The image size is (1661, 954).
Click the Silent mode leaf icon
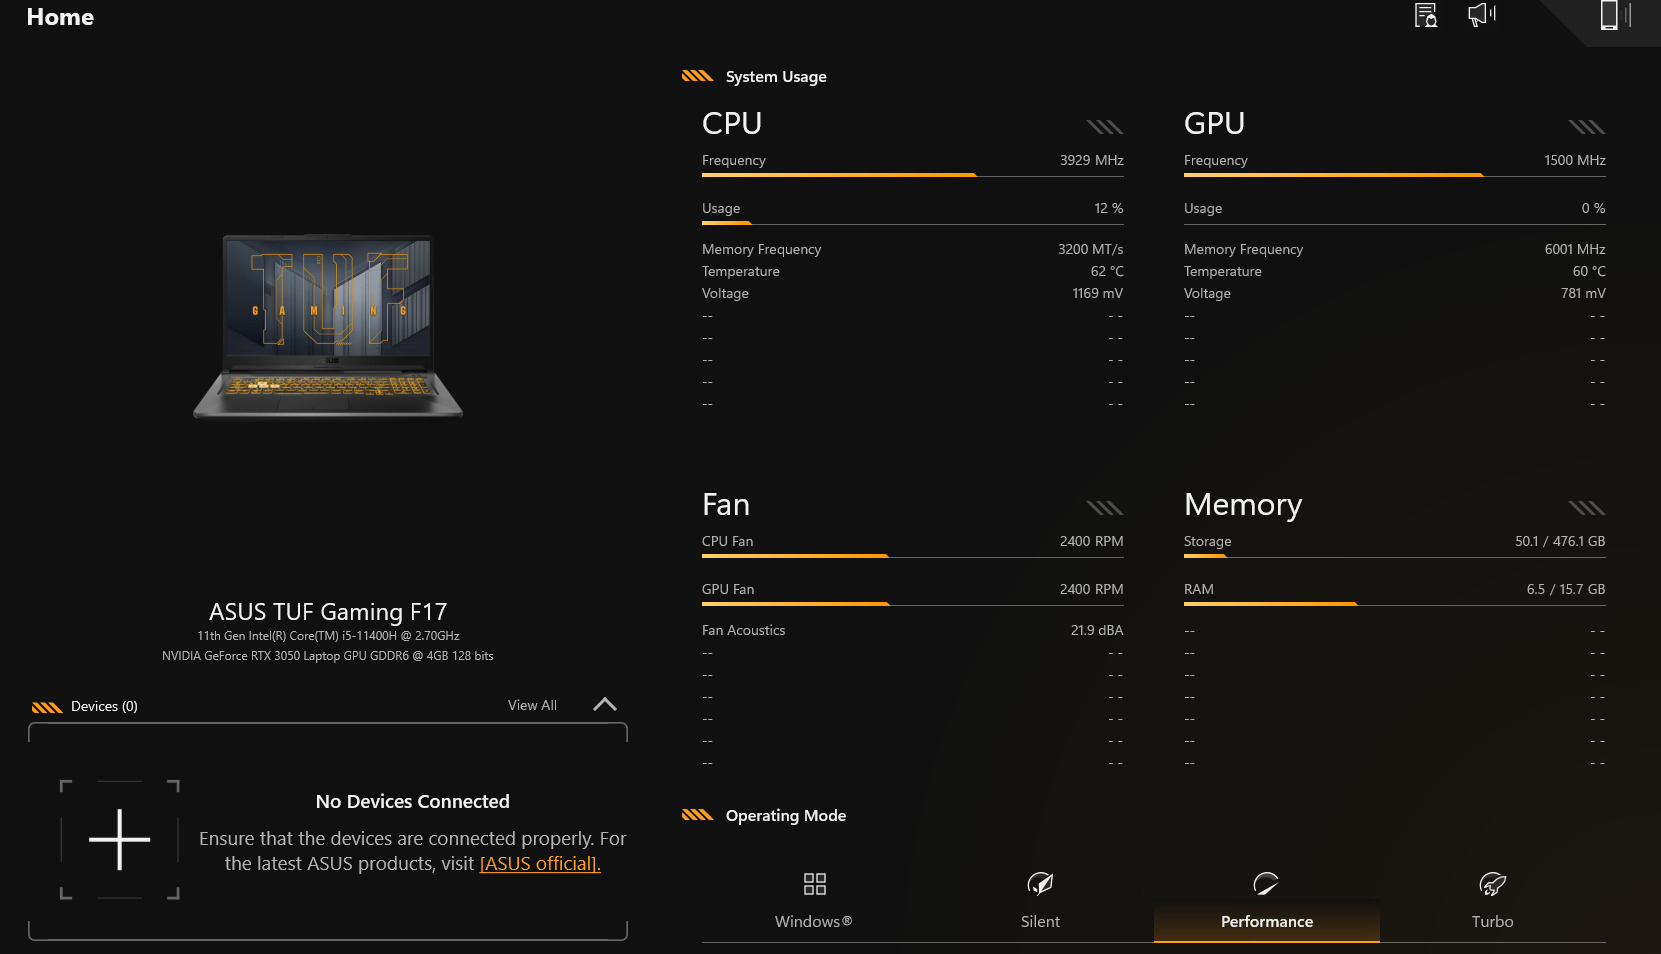pyautogui.click(x=1040, y=884)
